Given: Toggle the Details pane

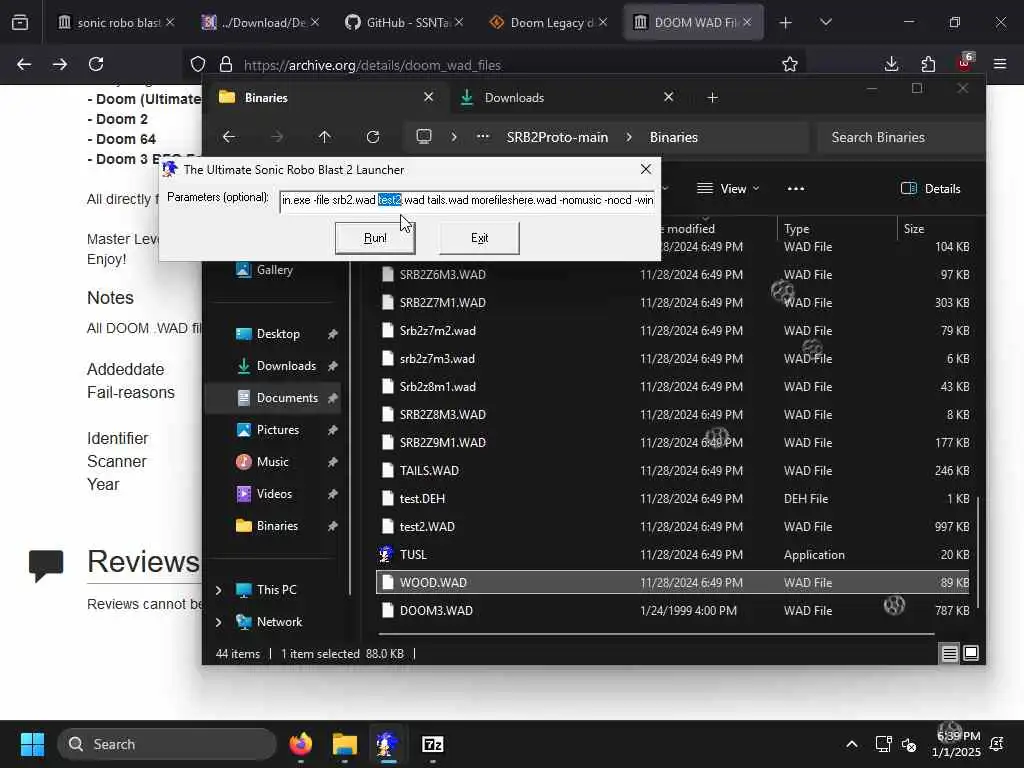Looking at the screenshot, I should pyautogui.click(x=931, y=189).
